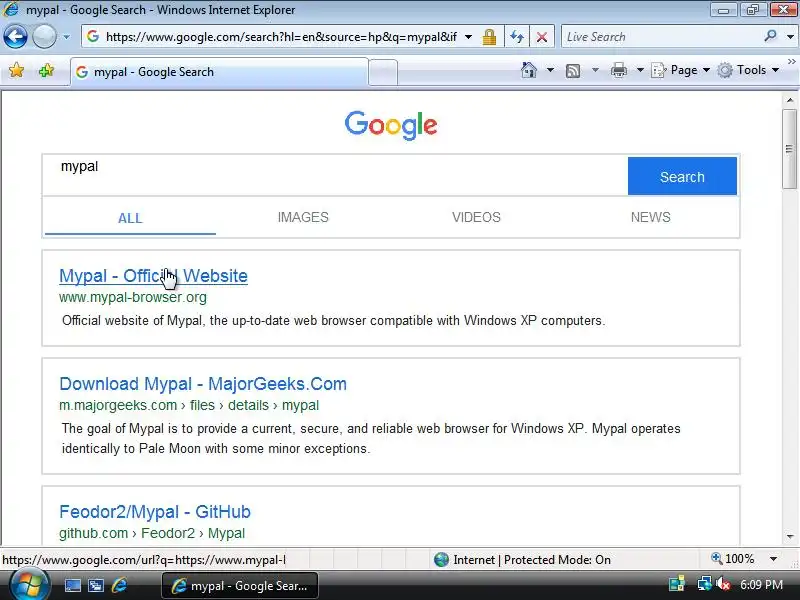Click the Show Desktop quick launch icon

pyautogui.click(x=72, y=585)
